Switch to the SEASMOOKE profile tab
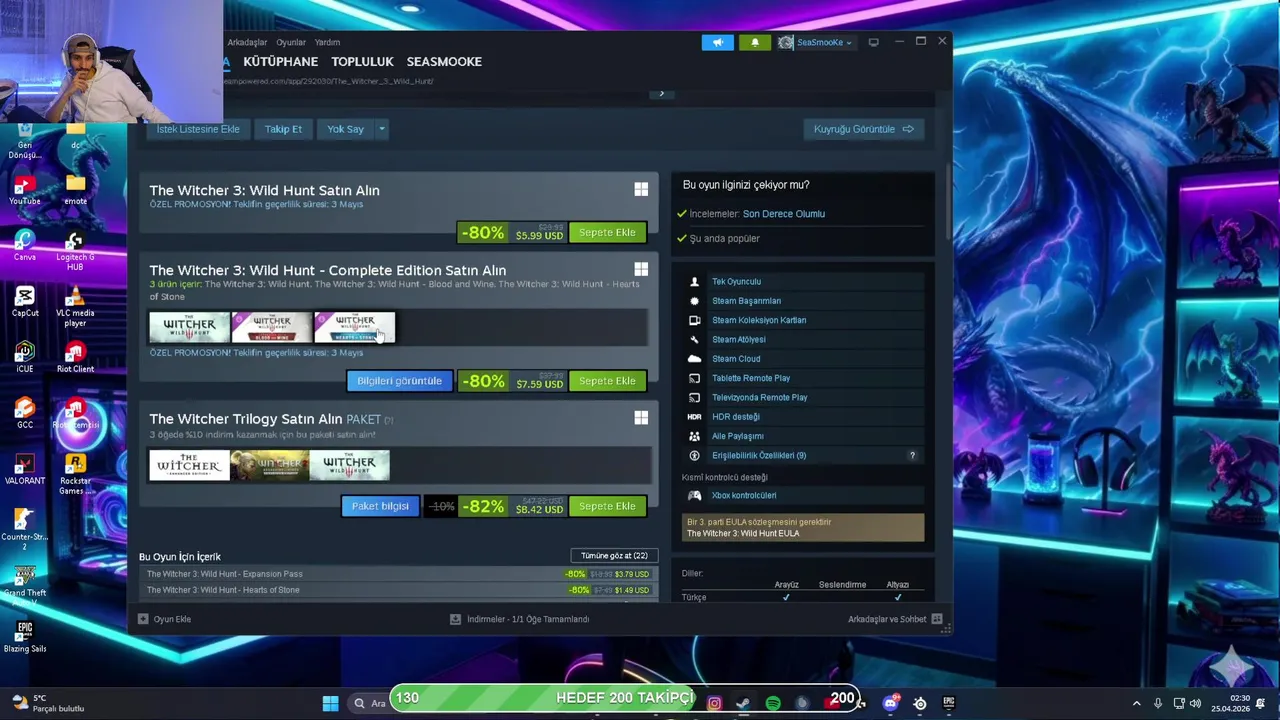This screenshot has height=720, width=1280. pyautogui.click(x=444, y=62)
